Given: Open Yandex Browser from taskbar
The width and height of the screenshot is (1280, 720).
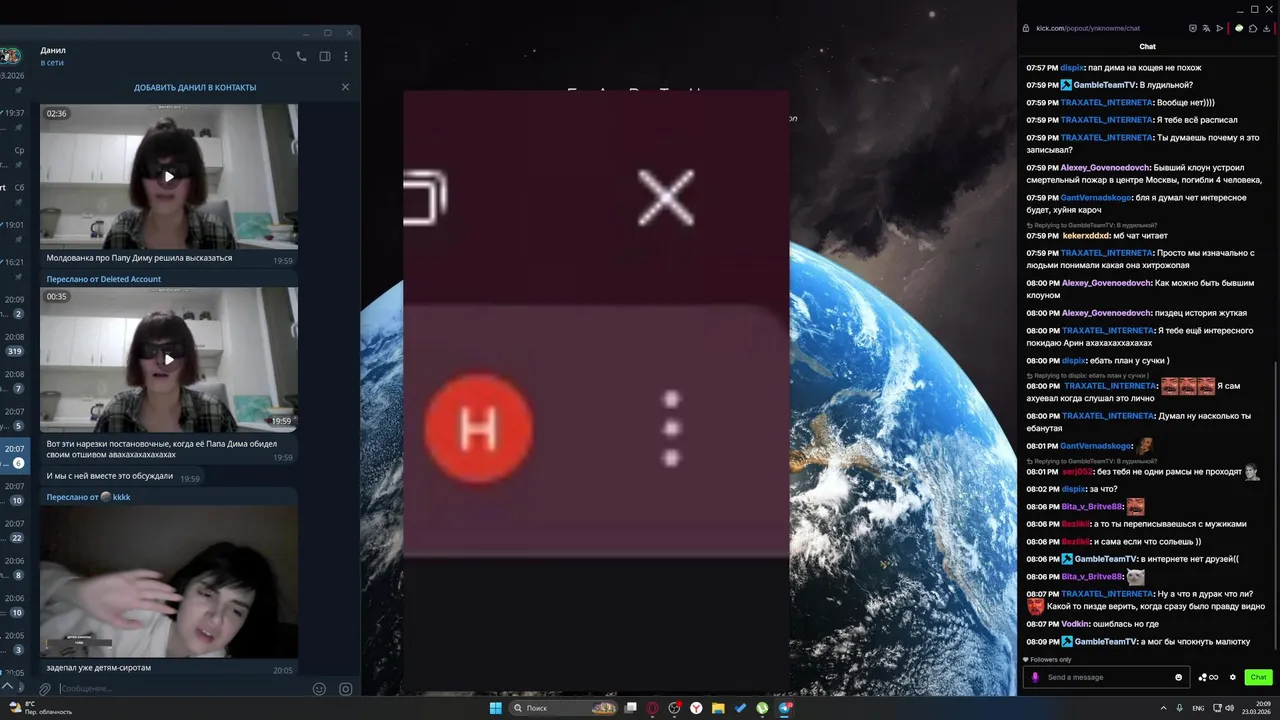Looking at the screenshot, I should coord(696,708).
